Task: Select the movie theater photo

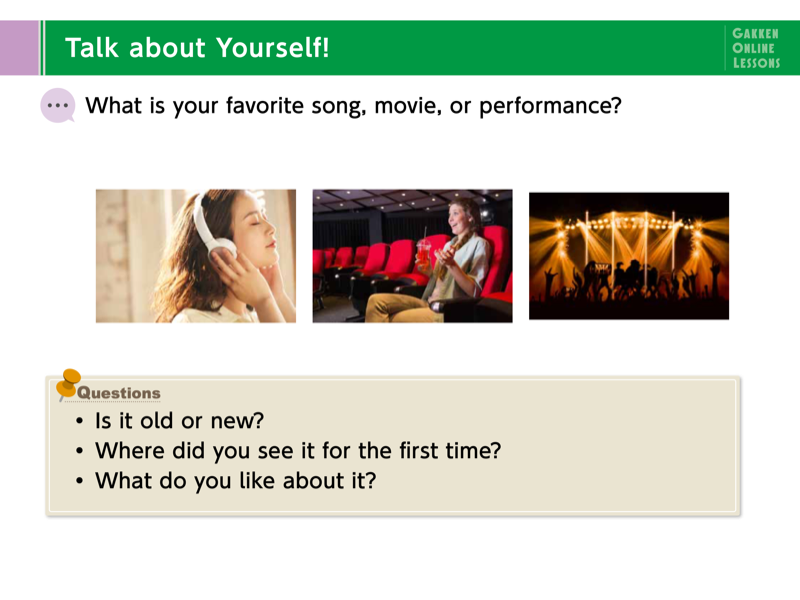Action: pyautogui.click(x=412, y=256)
